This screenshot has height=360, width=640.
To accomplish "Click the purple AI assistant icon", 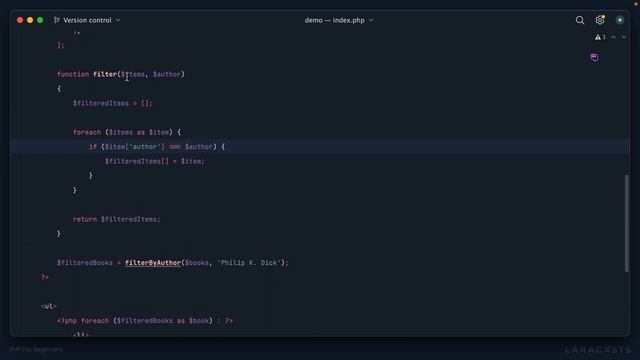I will pos(594,57).
